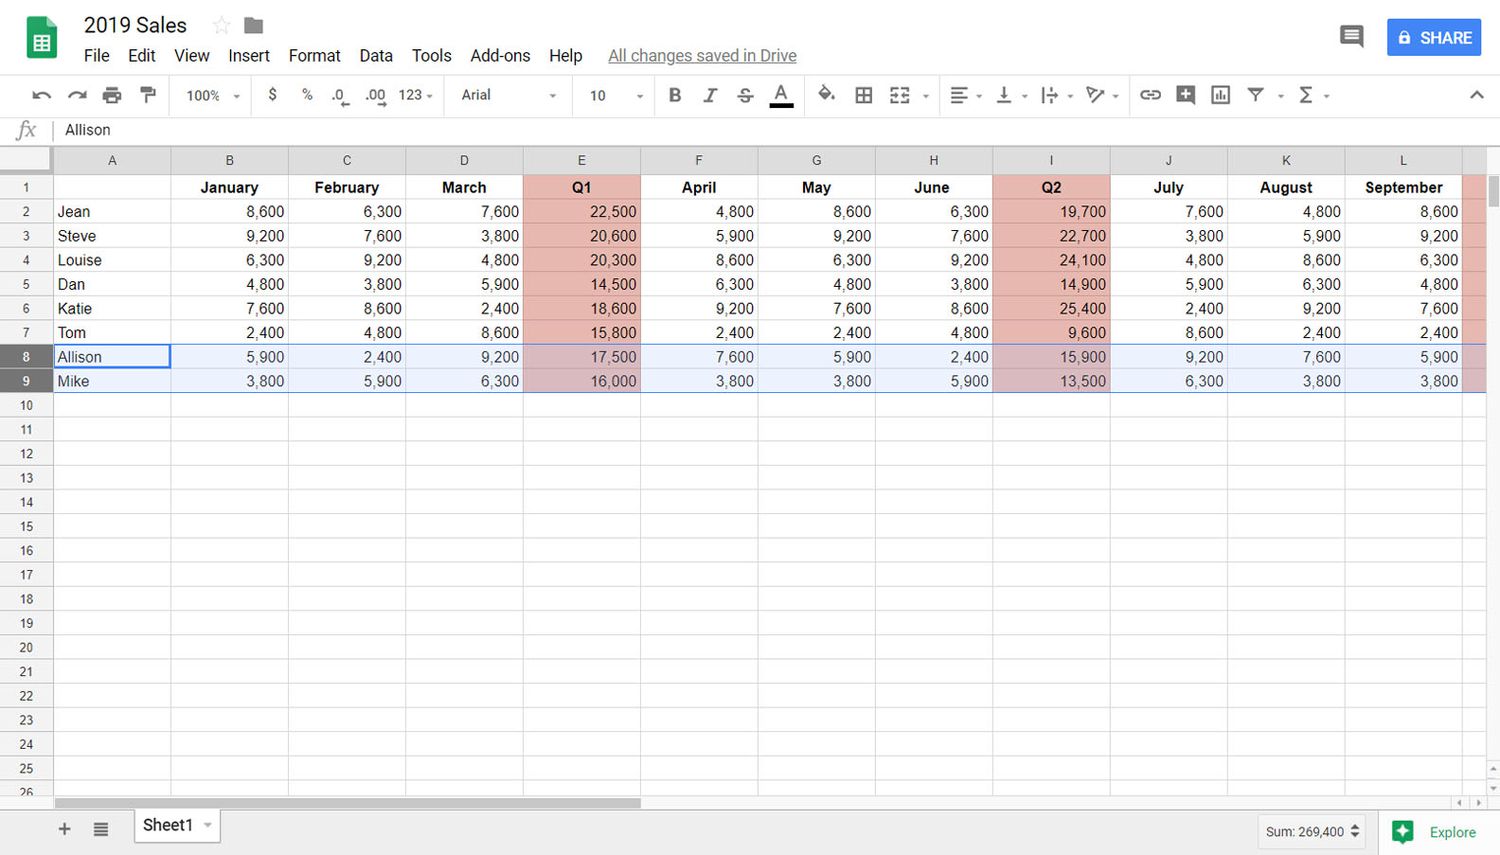
Task: Open the Data menu
Action: [376, 56]
